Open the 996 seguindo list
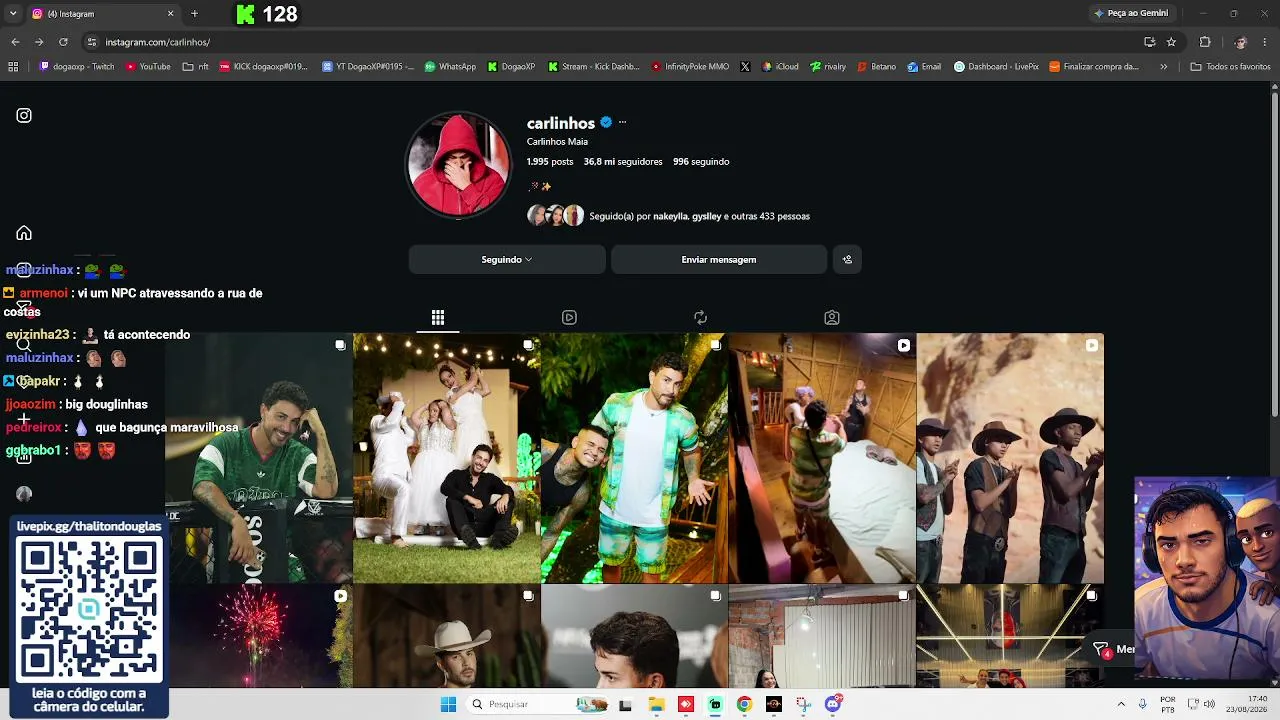1280x720 pixels. click(701, 162)
